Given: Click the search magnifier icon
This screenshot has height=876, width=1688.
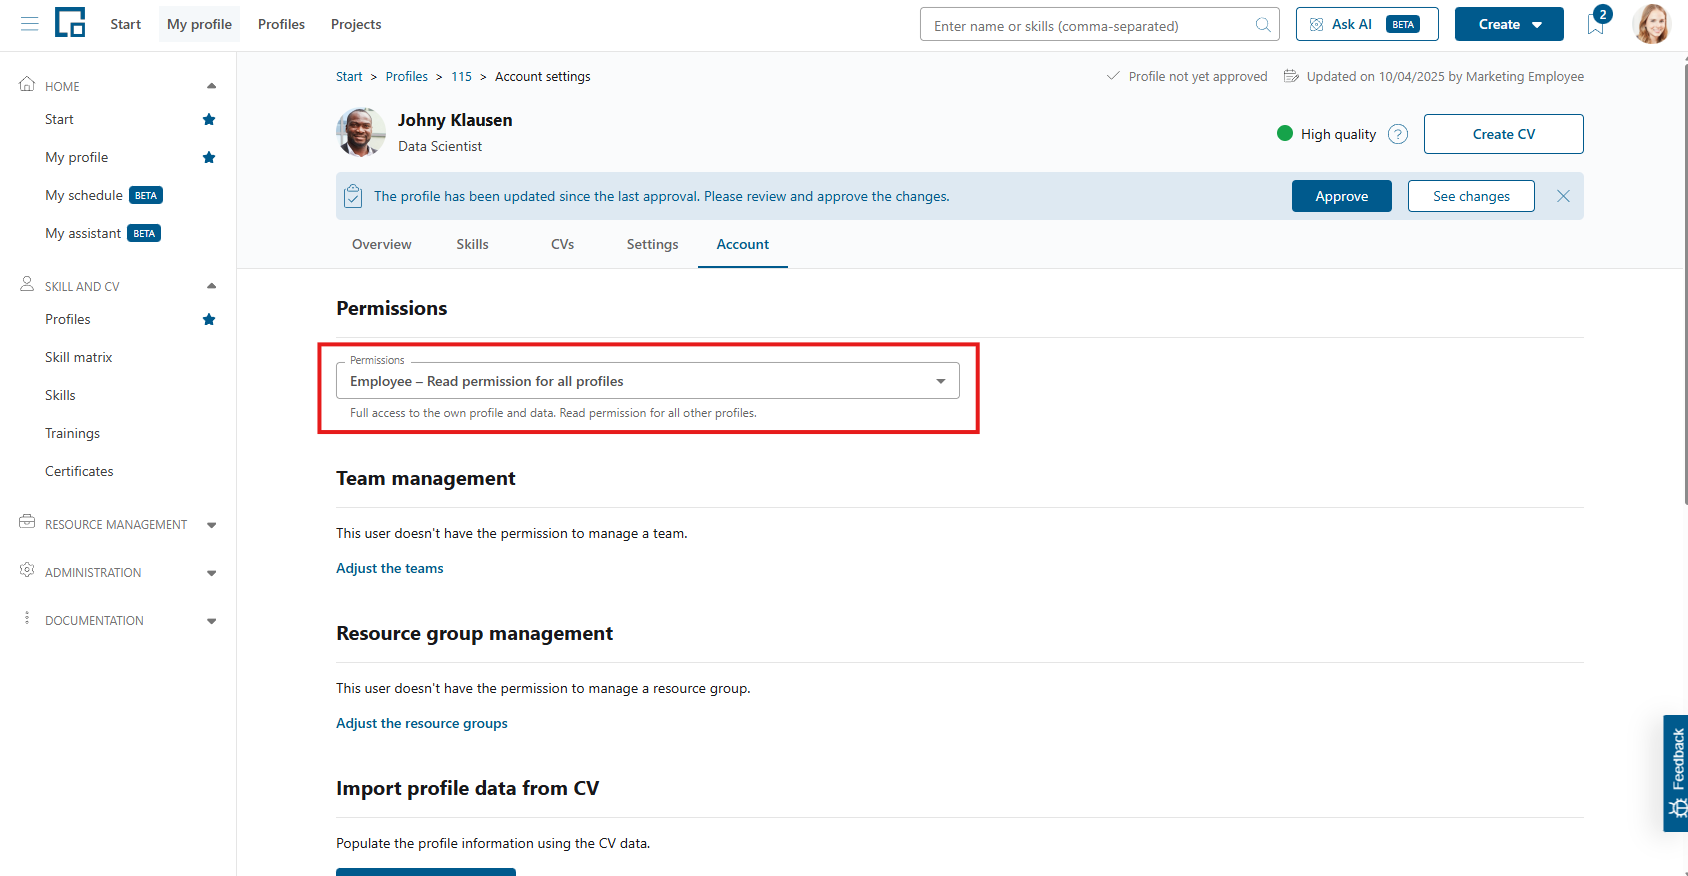Looking at the screenshot, I should pyautogui.click(x=1263, y=25).
